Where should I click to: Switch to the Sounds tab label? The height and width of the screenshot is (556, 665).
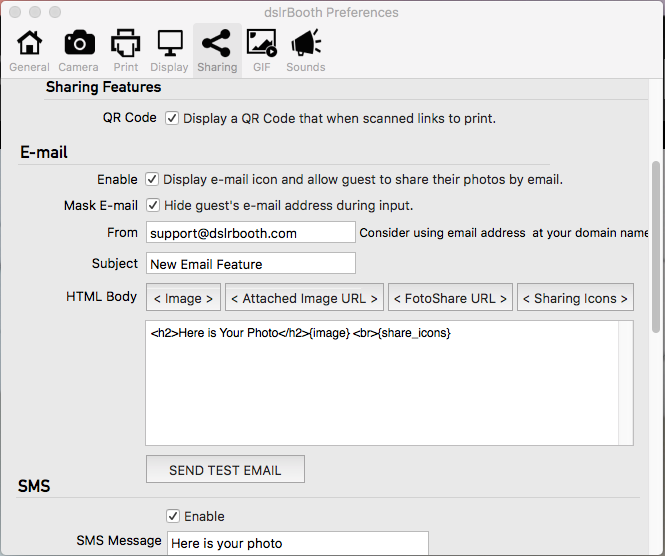[x=306, y=67]
